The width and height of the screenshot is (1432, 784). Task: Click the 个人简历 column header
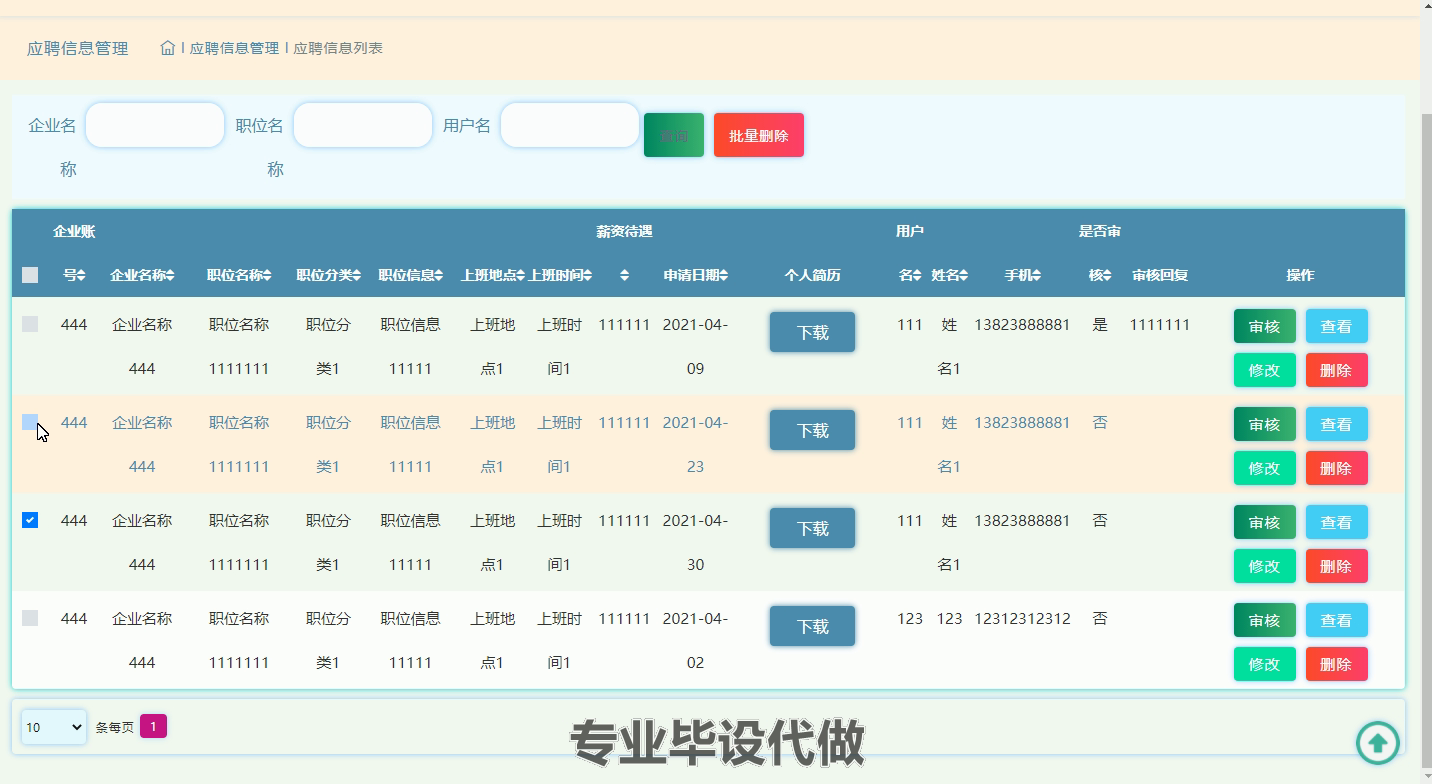812,275
